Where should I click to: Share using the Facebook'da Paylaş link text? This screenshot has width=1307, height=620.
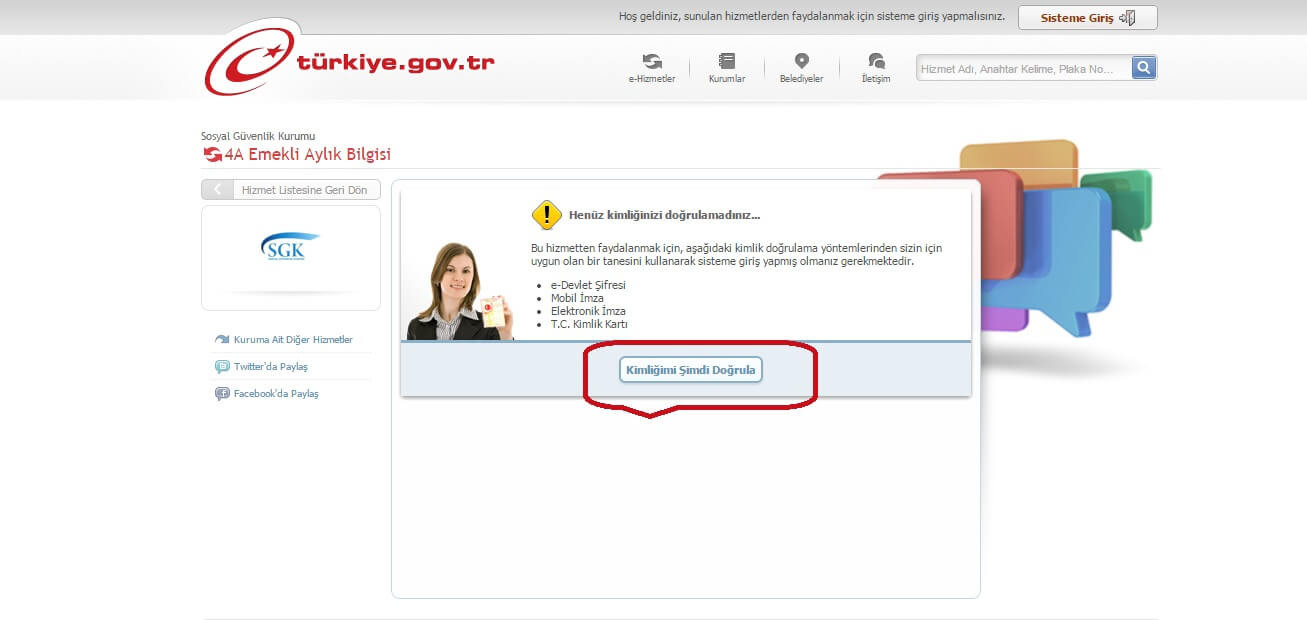[x=276, y=394]
